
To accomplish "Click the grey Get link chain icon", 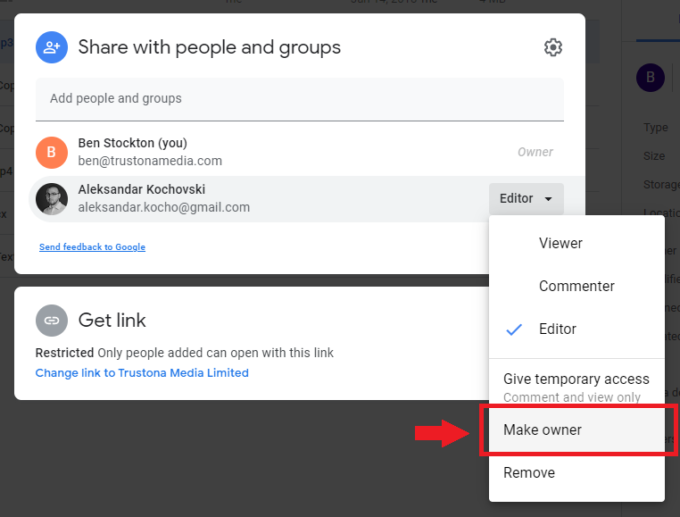I will click(x=51, y=320).
